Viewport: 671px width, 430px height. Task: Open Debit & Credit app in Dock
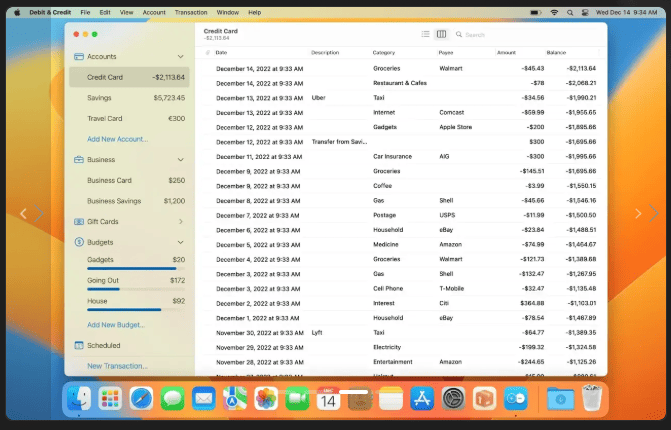click(516, 399)
